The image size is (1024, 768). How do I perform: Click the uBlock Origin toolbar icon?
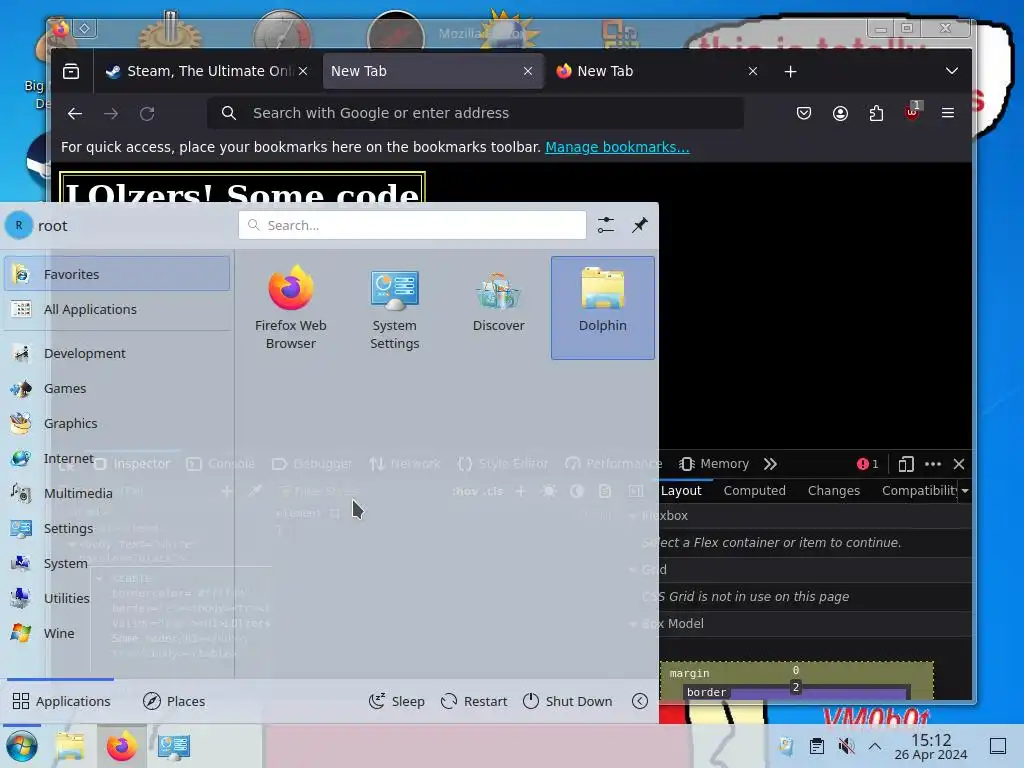(912, 112)
